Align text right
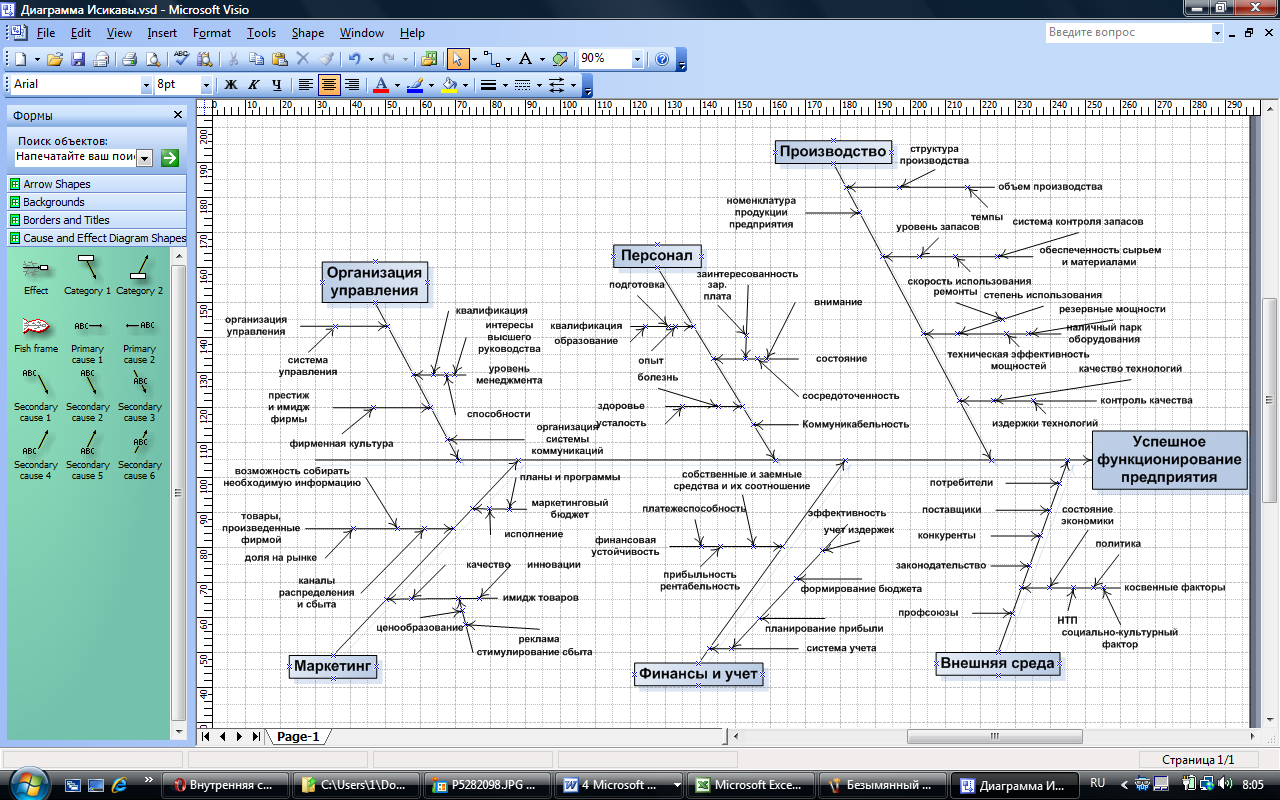 [352, 85]
